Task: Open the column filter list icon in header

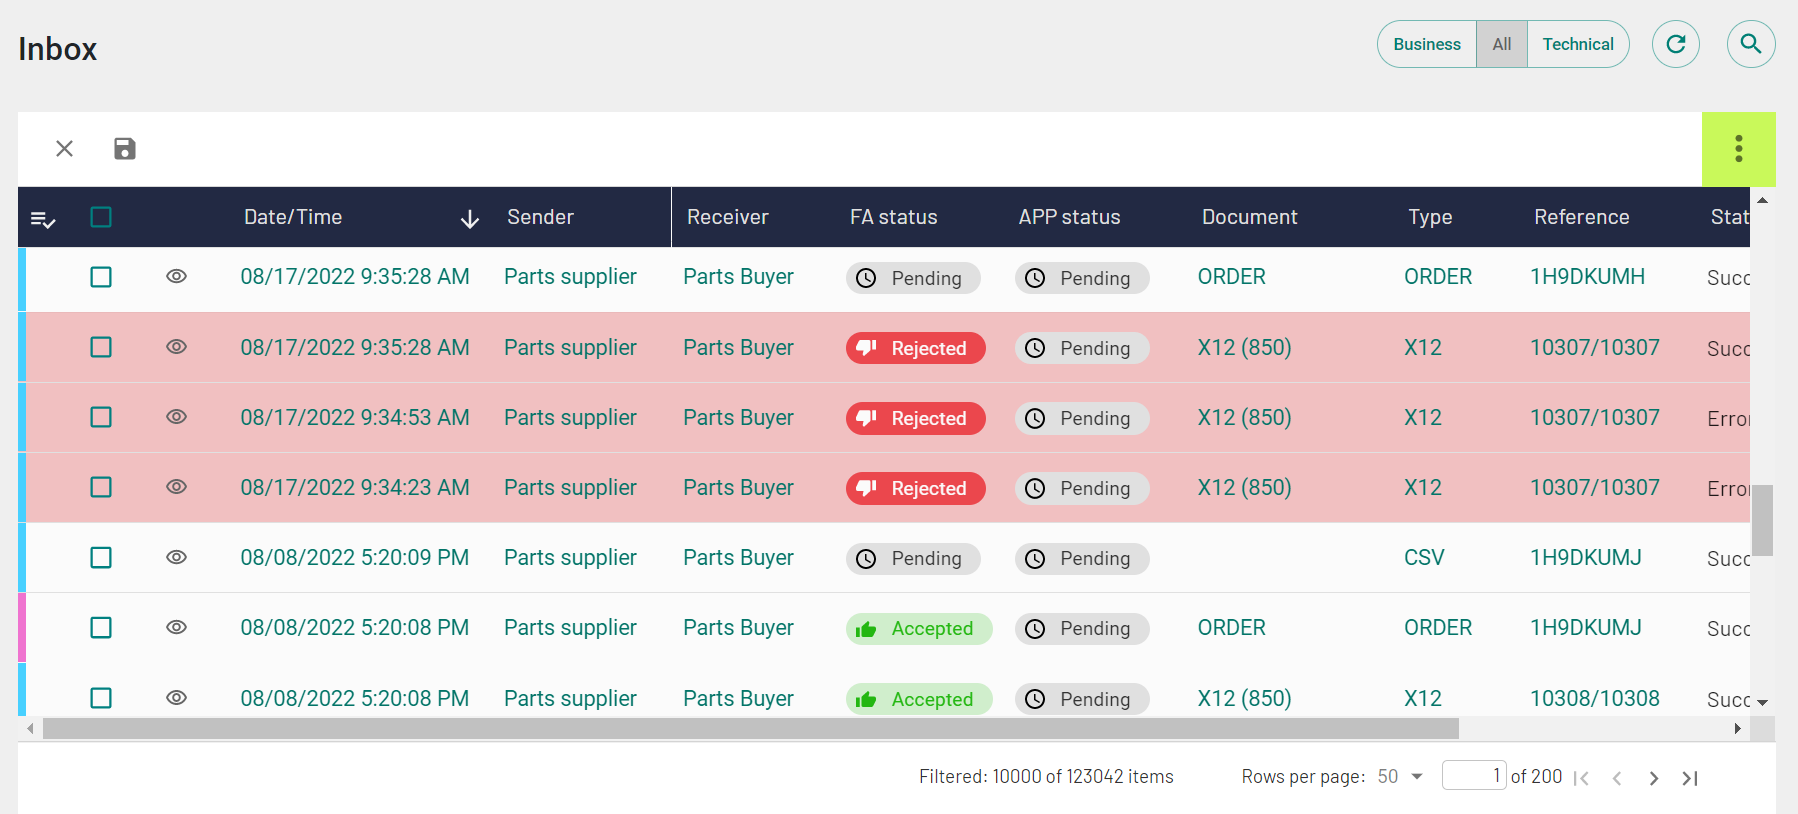Action: pyautogui.click(x=43, y=218)
